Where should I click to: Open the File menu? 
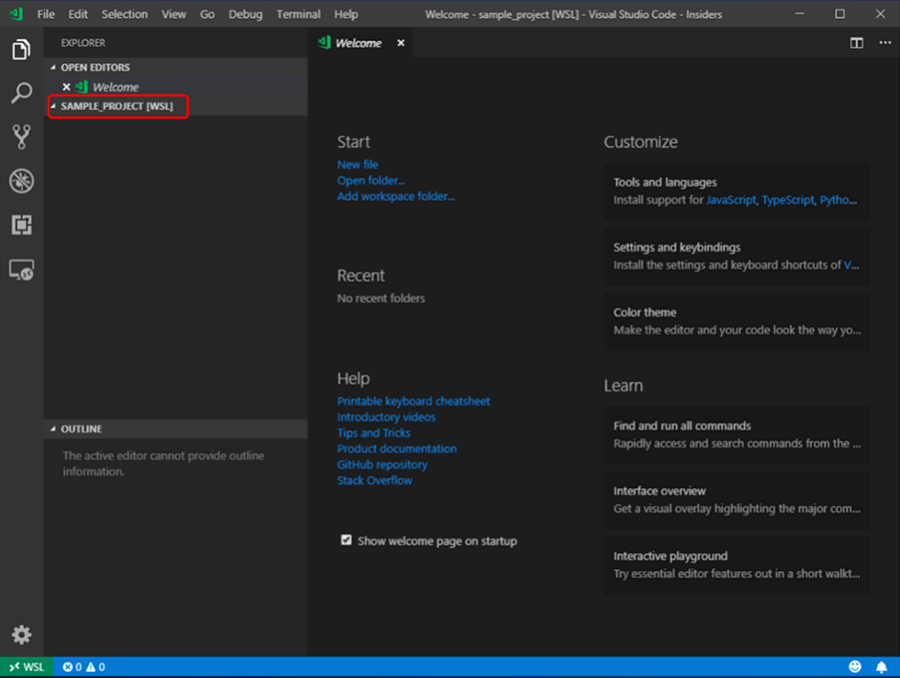pyautogui.click(x=46, y=14)
